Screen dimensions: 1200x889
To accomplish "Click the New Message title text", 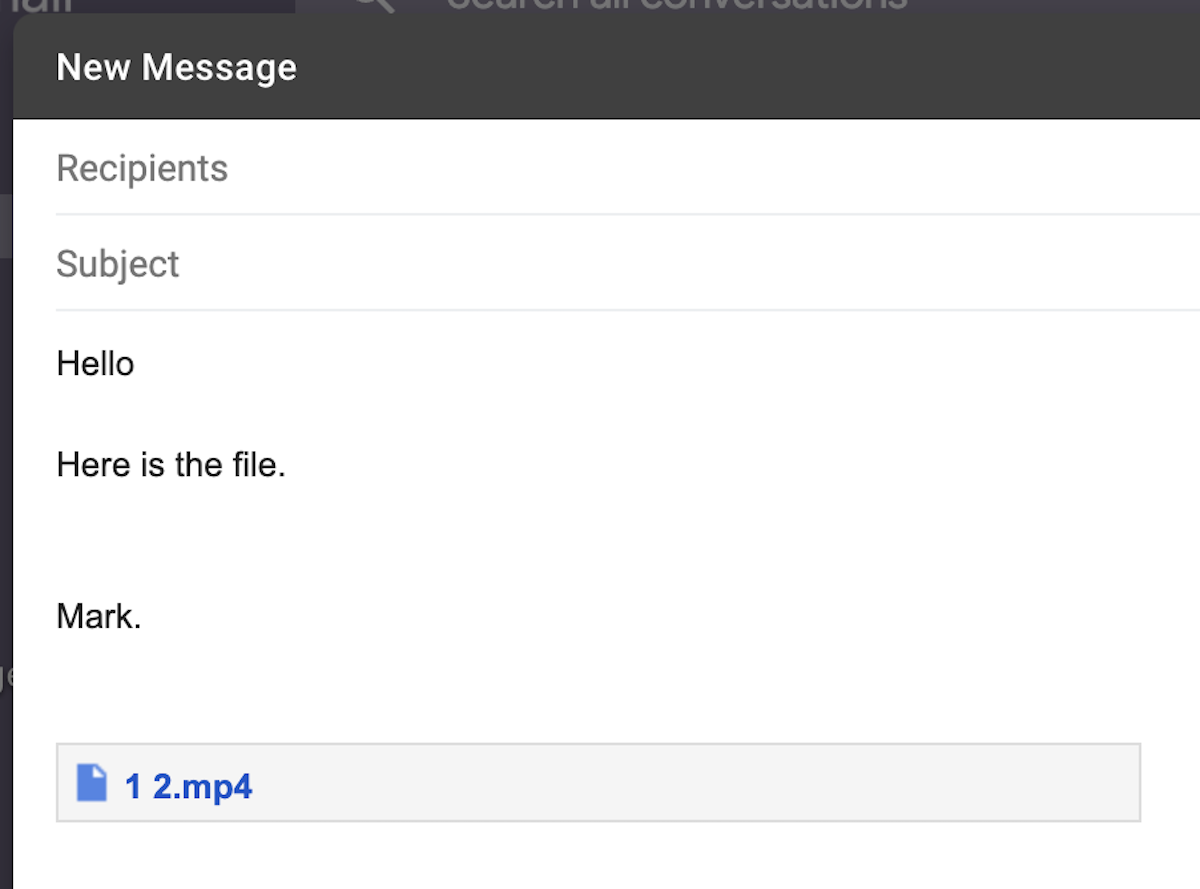I will 176,68.
